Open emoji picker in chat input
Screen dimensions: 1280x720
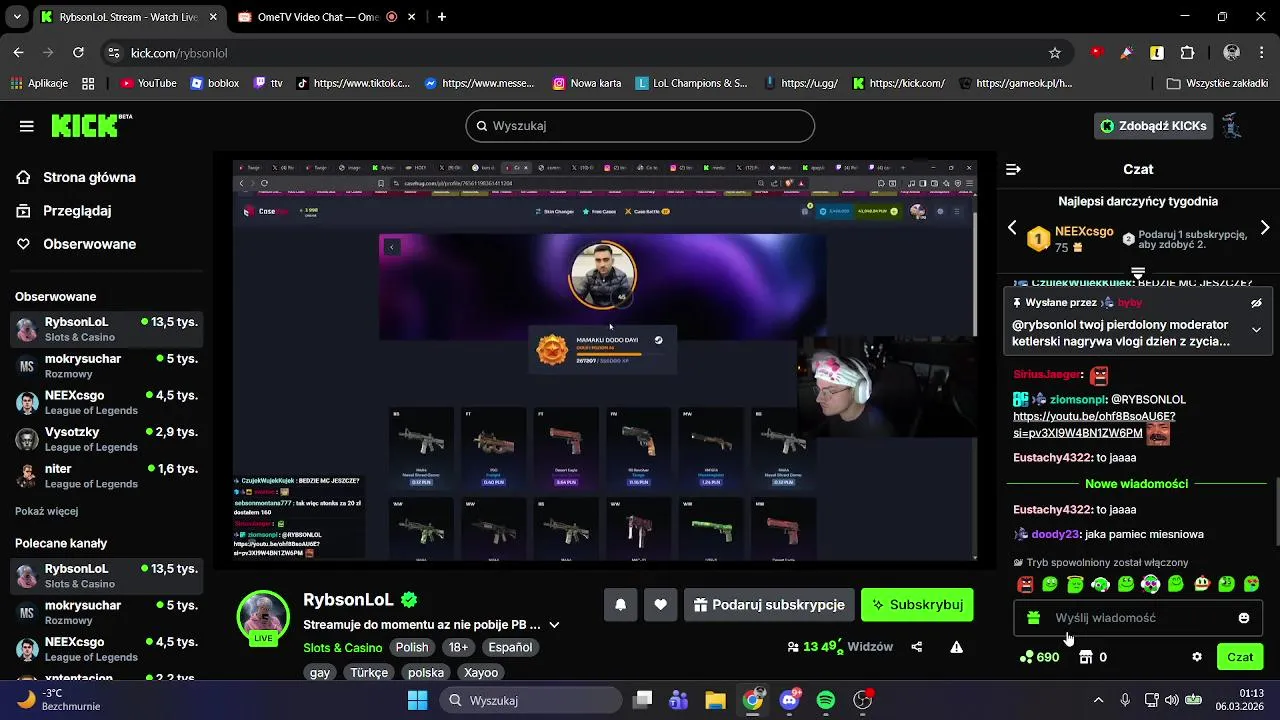[1244, 618]
